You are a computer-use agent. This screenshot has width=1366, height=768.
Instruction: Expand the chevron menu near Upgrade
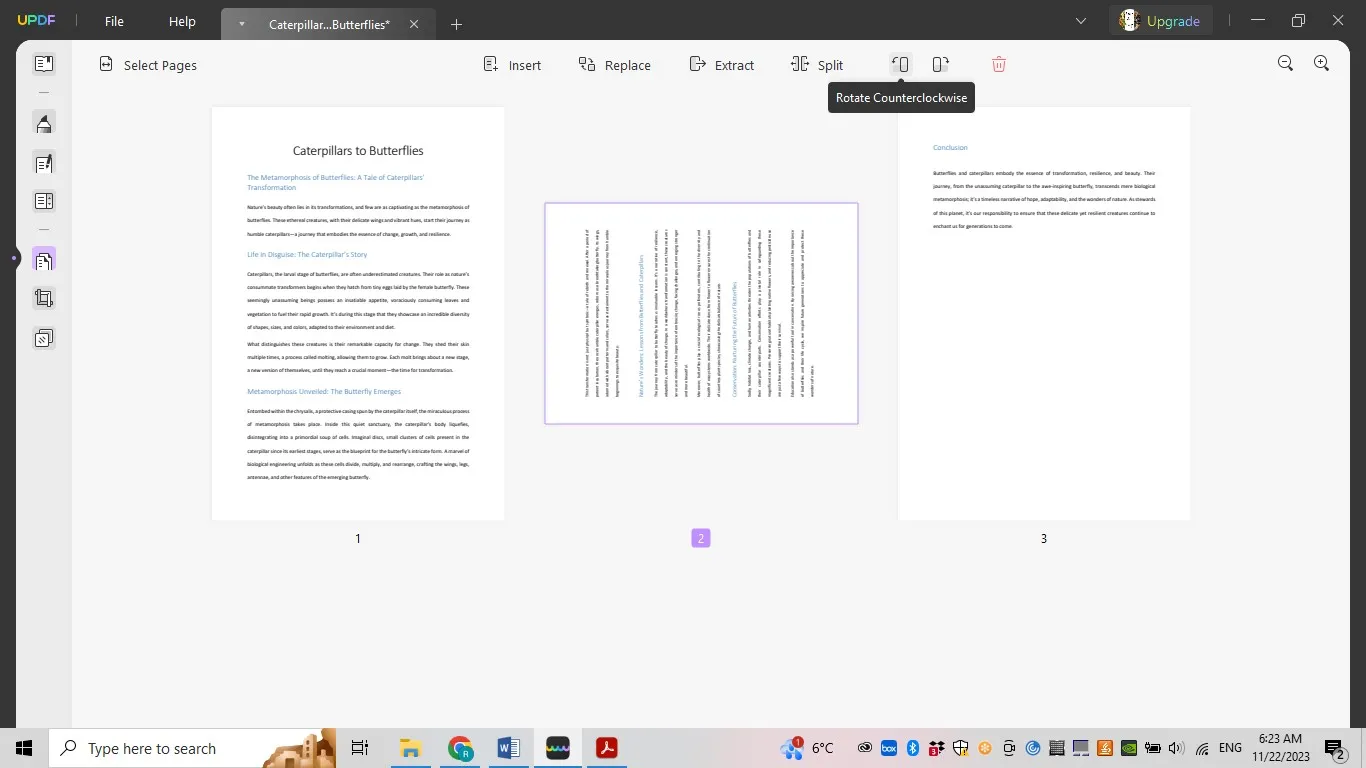[x=1081, y=21]
